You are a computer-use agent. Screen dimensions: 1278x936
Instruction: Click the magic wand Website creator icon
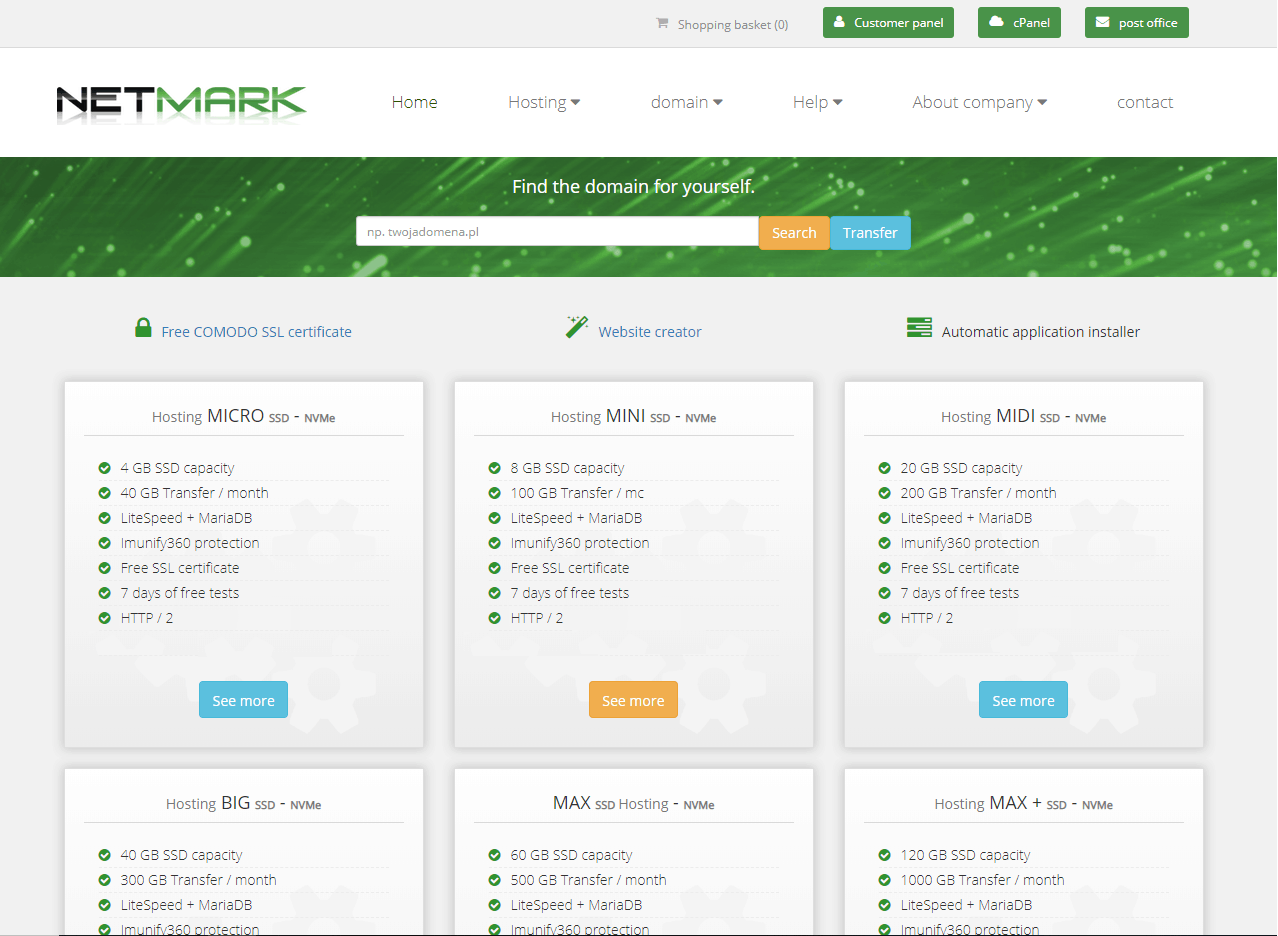(576, 327)
